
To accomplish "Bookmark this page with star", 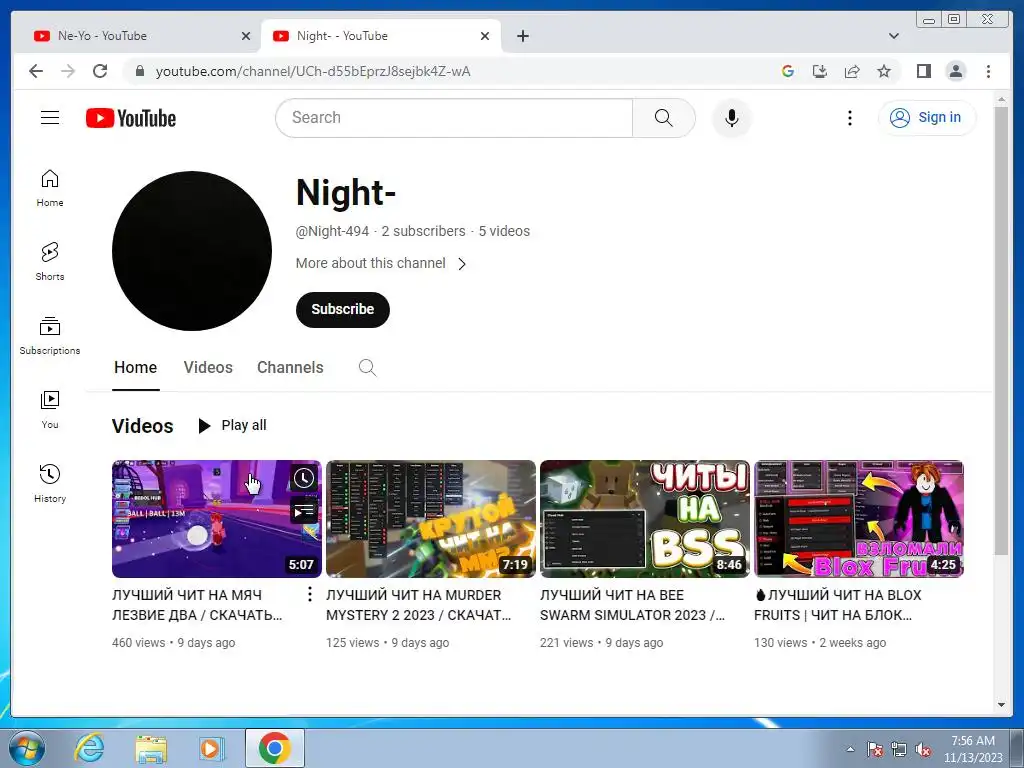I will (884, 71).
